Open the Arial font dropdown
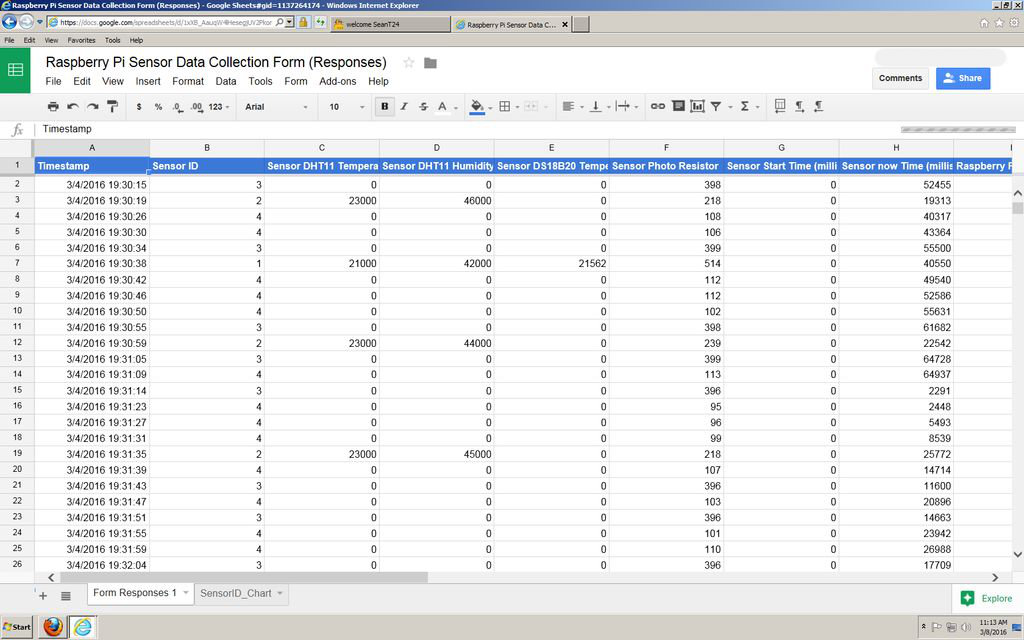Viewport: 1024px width, 640px height. click(x=276, y=106)
